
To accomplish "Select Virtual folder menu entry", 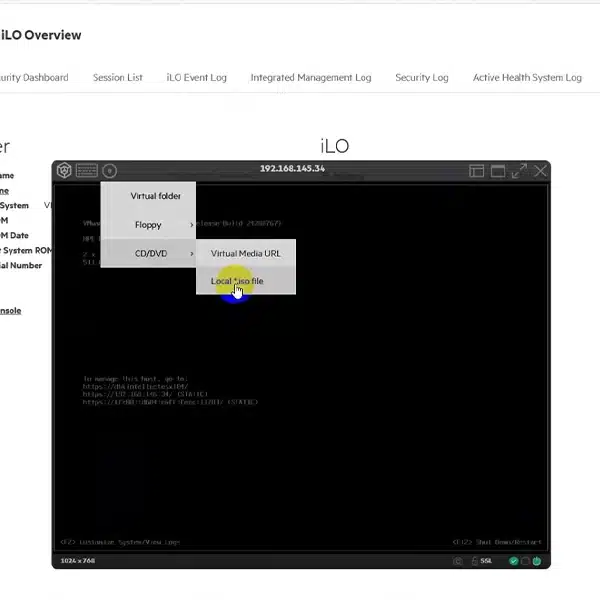I will pos(155,196).
